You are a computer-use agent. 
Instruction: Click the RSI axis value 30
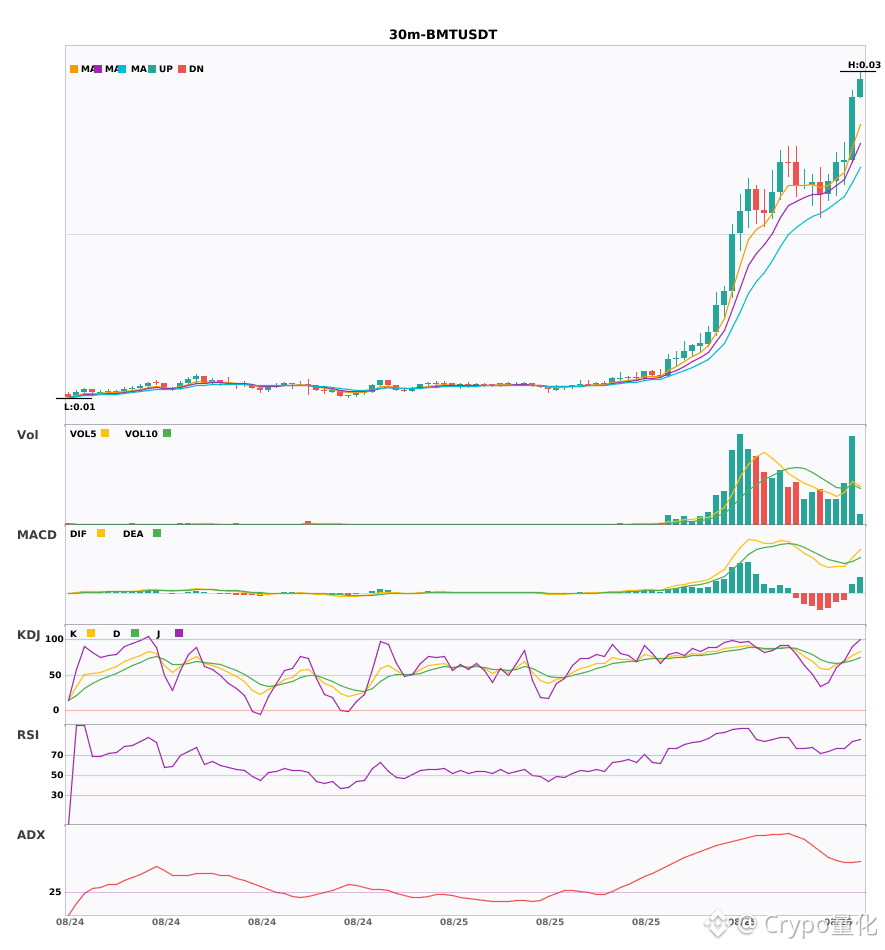(x=58, y=795)
